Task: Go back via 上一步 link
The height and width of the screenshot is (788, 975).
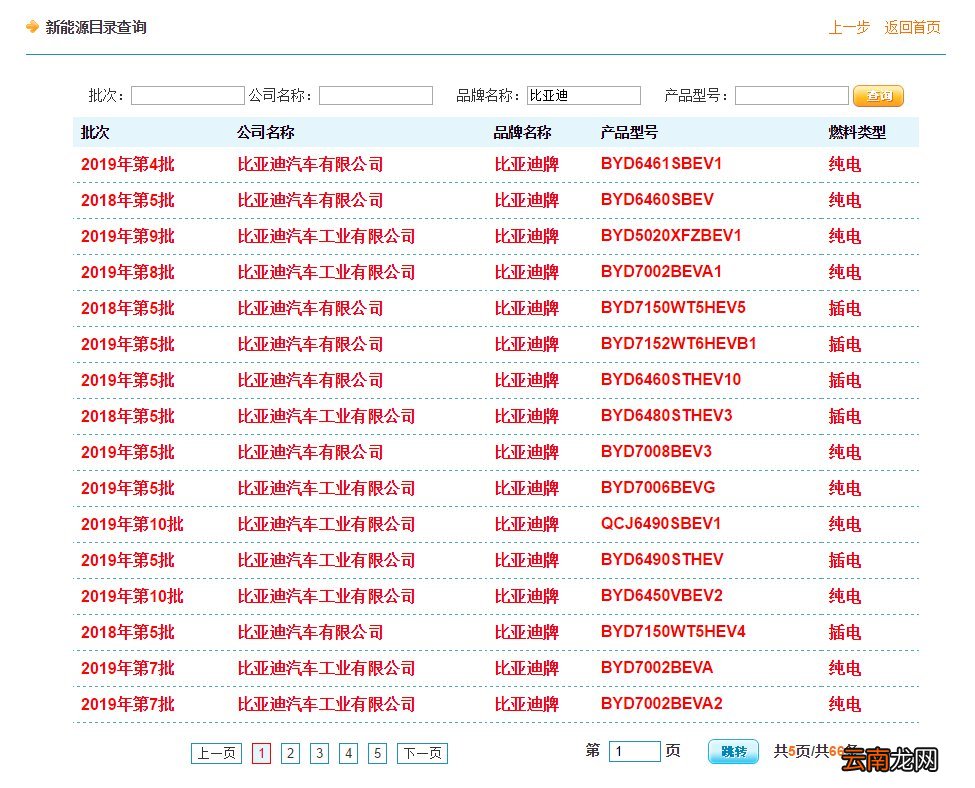Action: click(849, 27)
